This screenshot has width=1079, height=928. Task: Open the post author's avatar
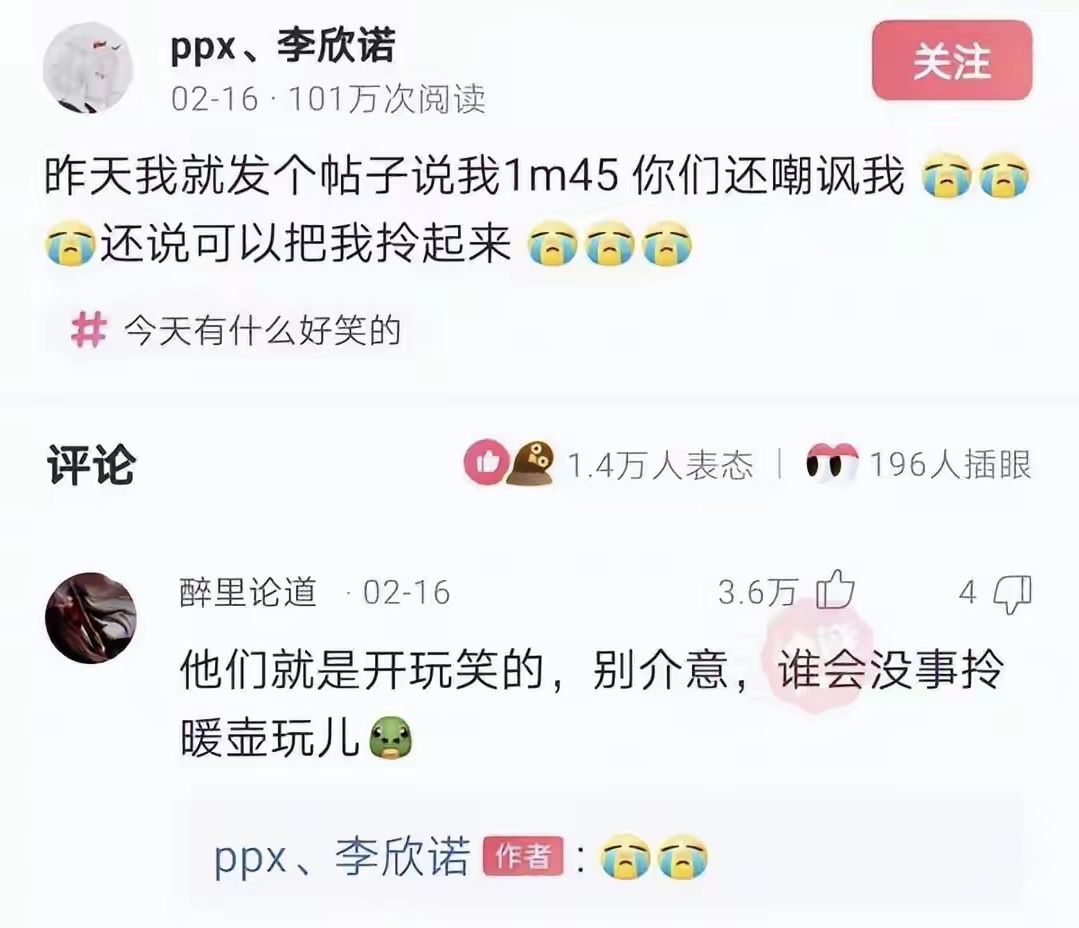pos(87,67)
